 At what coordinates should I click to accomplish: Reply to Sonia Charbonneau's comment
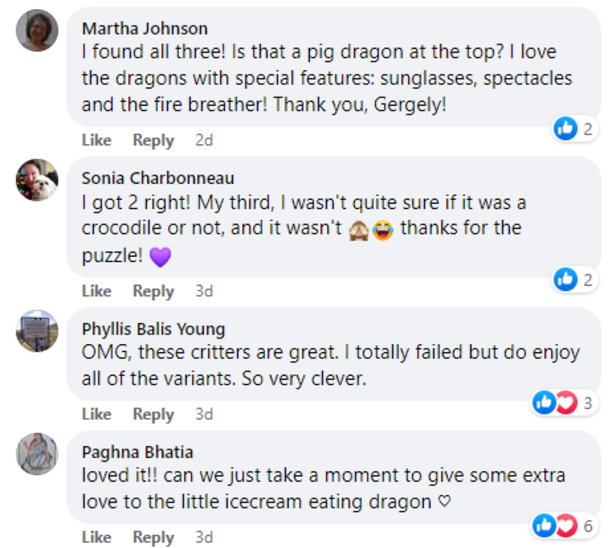(x=153, y=291)
